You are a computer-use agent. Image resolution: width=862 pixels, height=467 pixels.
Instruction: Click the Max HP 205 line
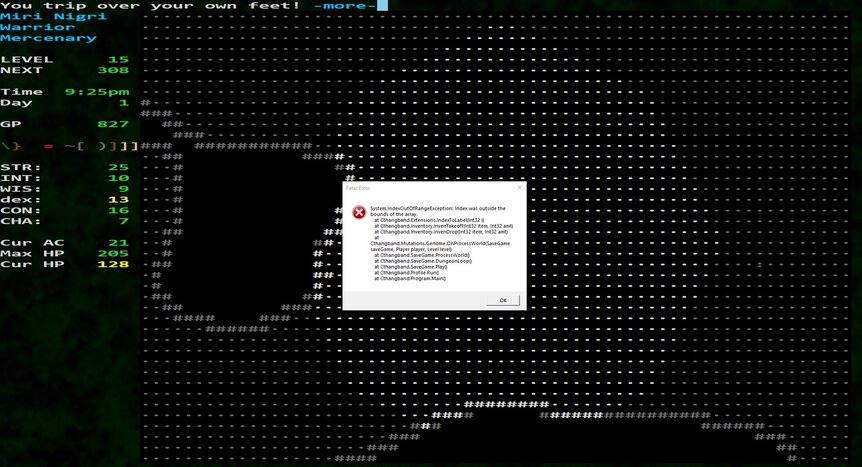point(64,253)
